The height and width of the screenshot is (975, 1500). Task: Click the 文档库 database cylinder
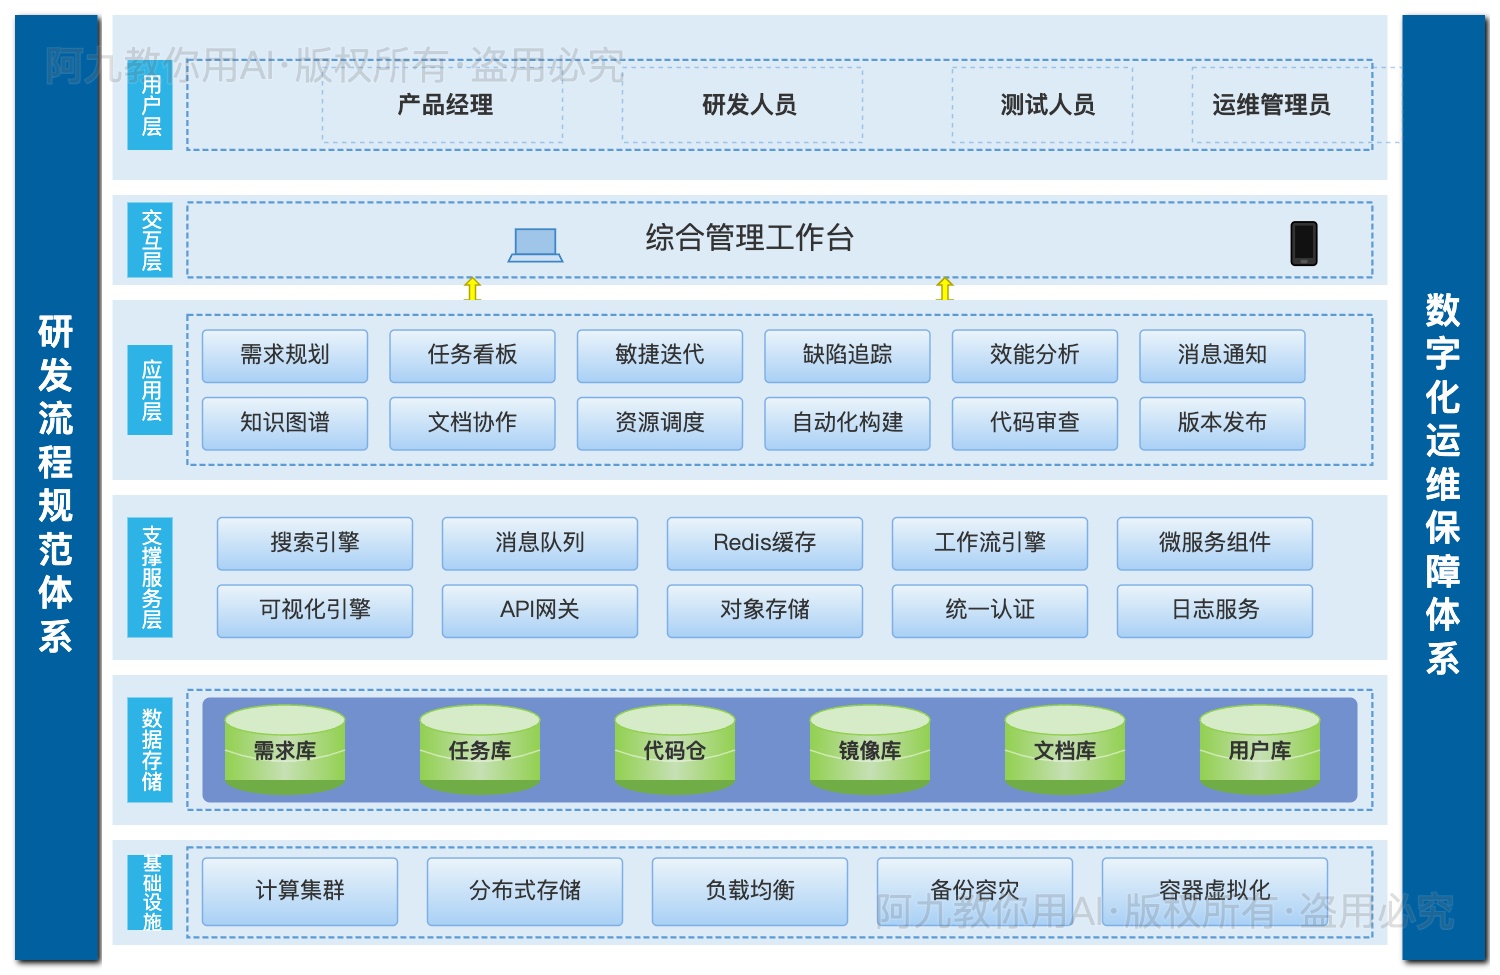pos(1064,750)
